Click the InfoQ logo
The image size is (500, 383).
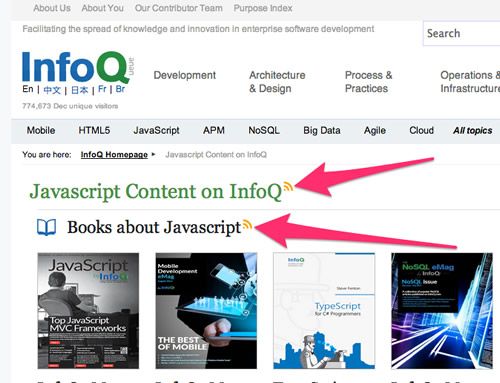pos(75,67)
